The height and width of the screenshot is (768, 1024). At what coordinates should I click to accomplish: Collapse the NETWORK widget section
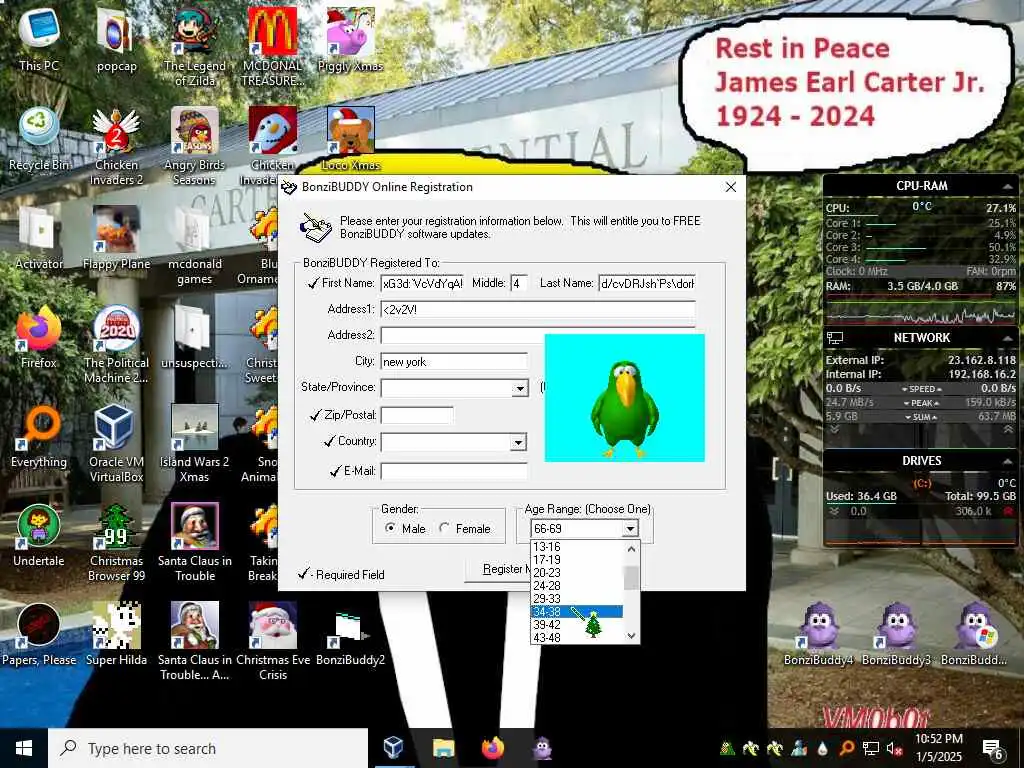pyautogui.click(x=1007, y=338)
